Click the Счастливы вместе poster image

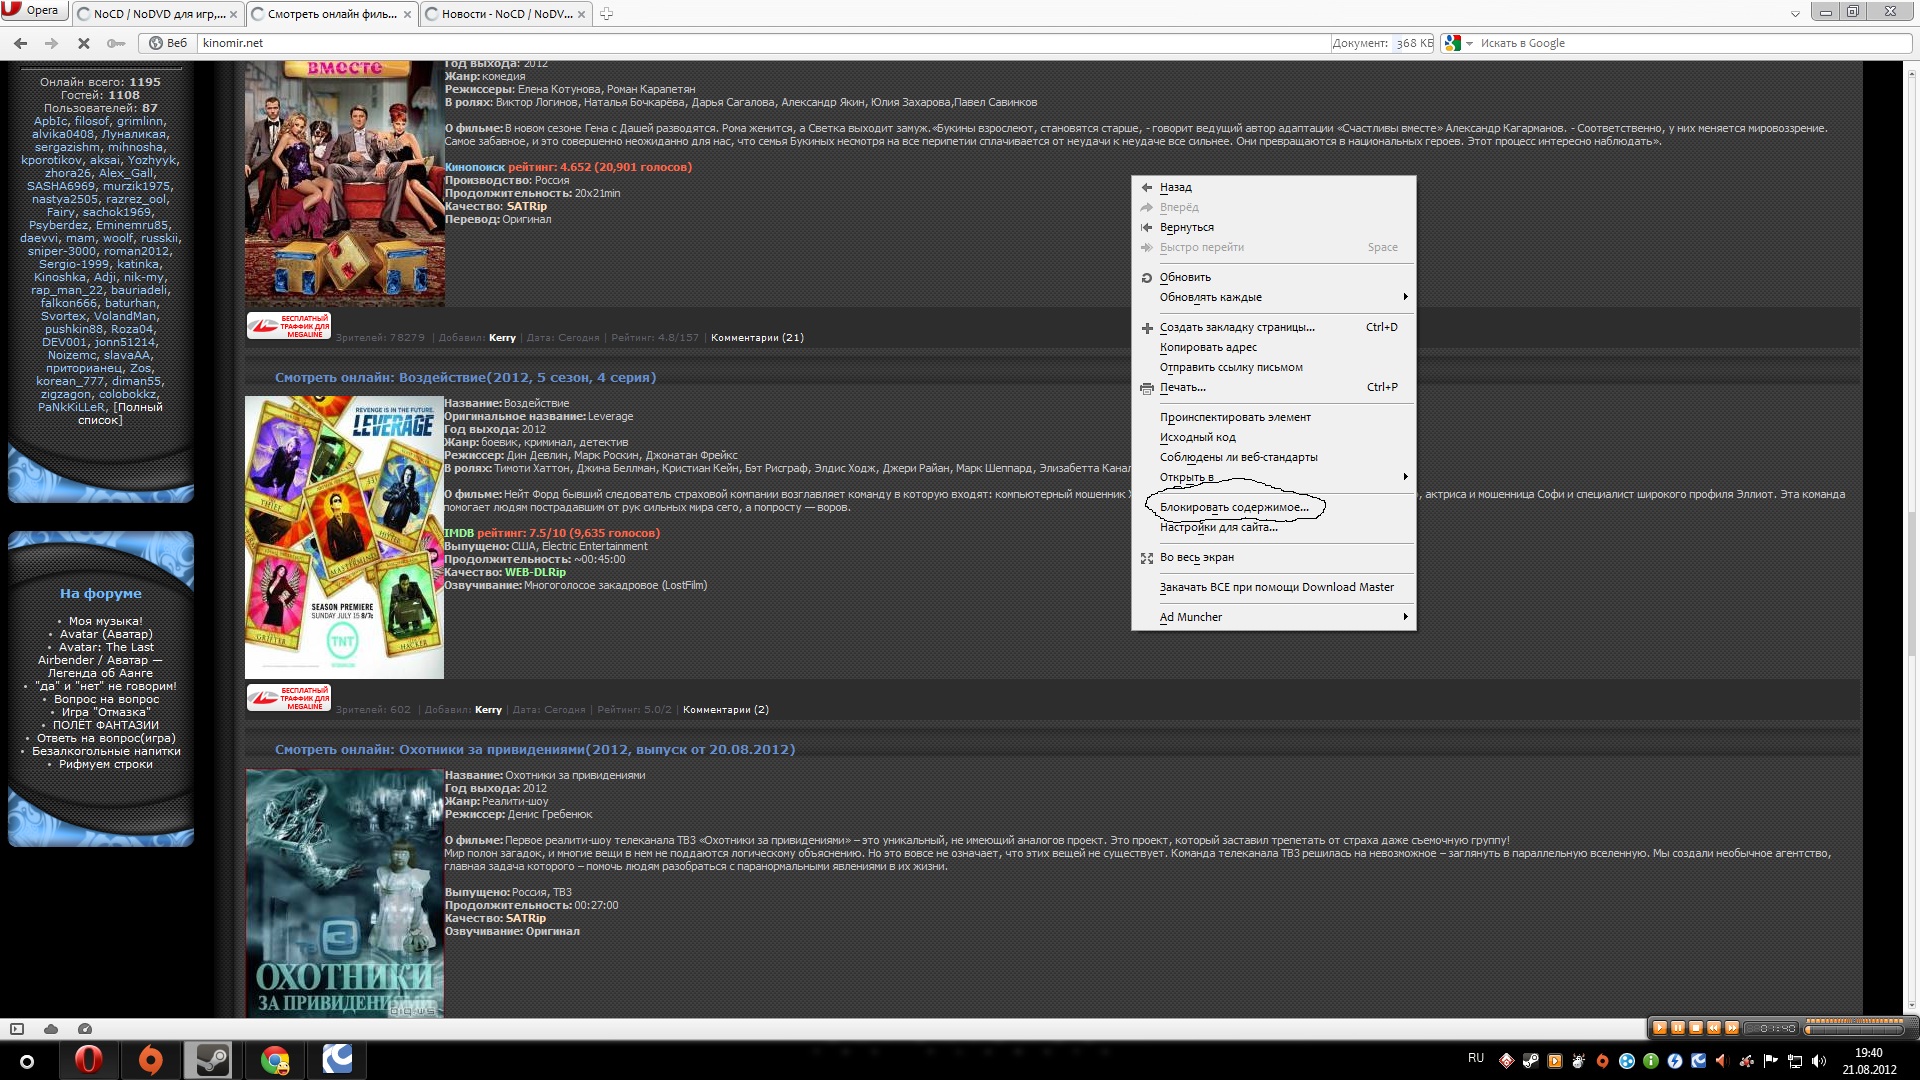[x=344, y=183]
